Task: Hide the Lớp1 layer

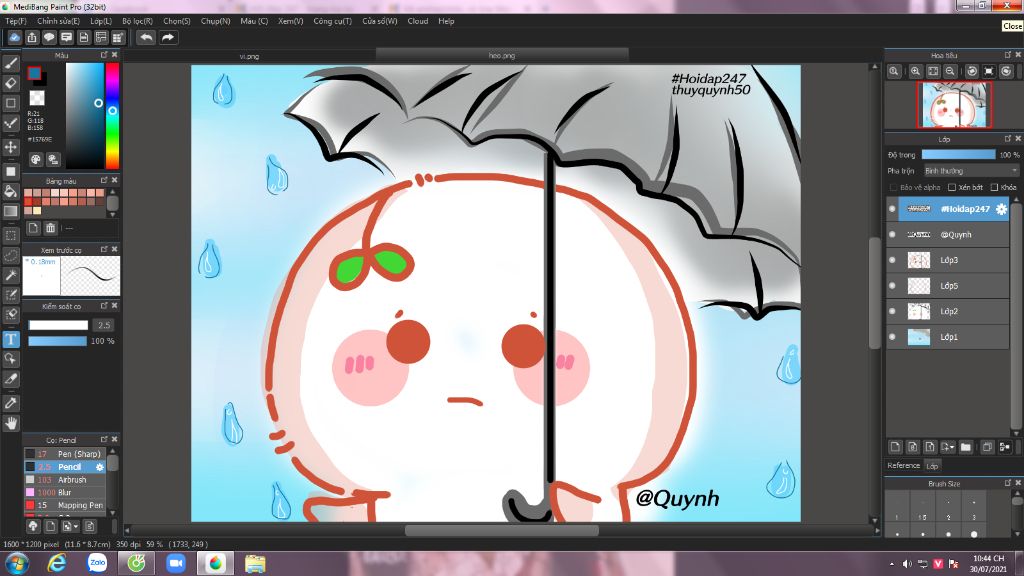Action: point(893,337)
